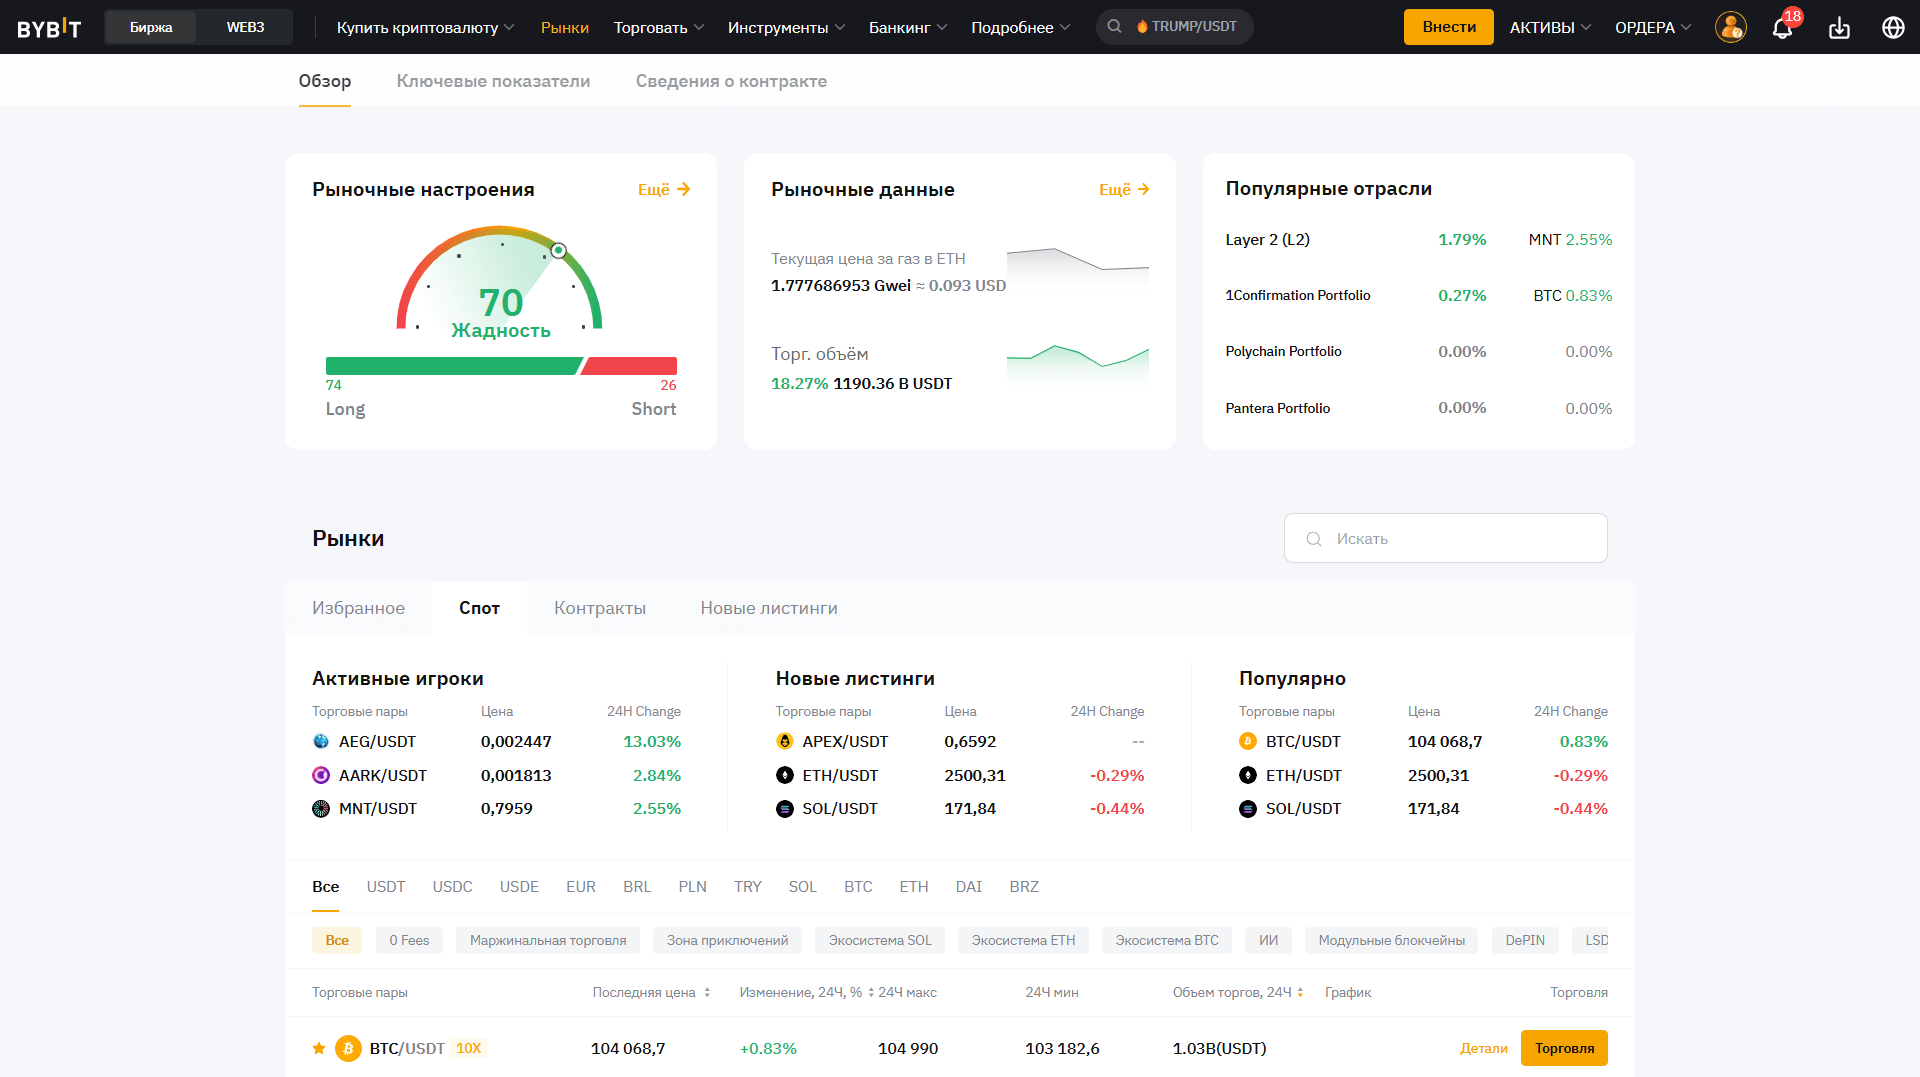Image resolution: width=1920 pixels, height=1077 pixels.
Task: Sort by last price column arrows
Action: coord(707,993)
